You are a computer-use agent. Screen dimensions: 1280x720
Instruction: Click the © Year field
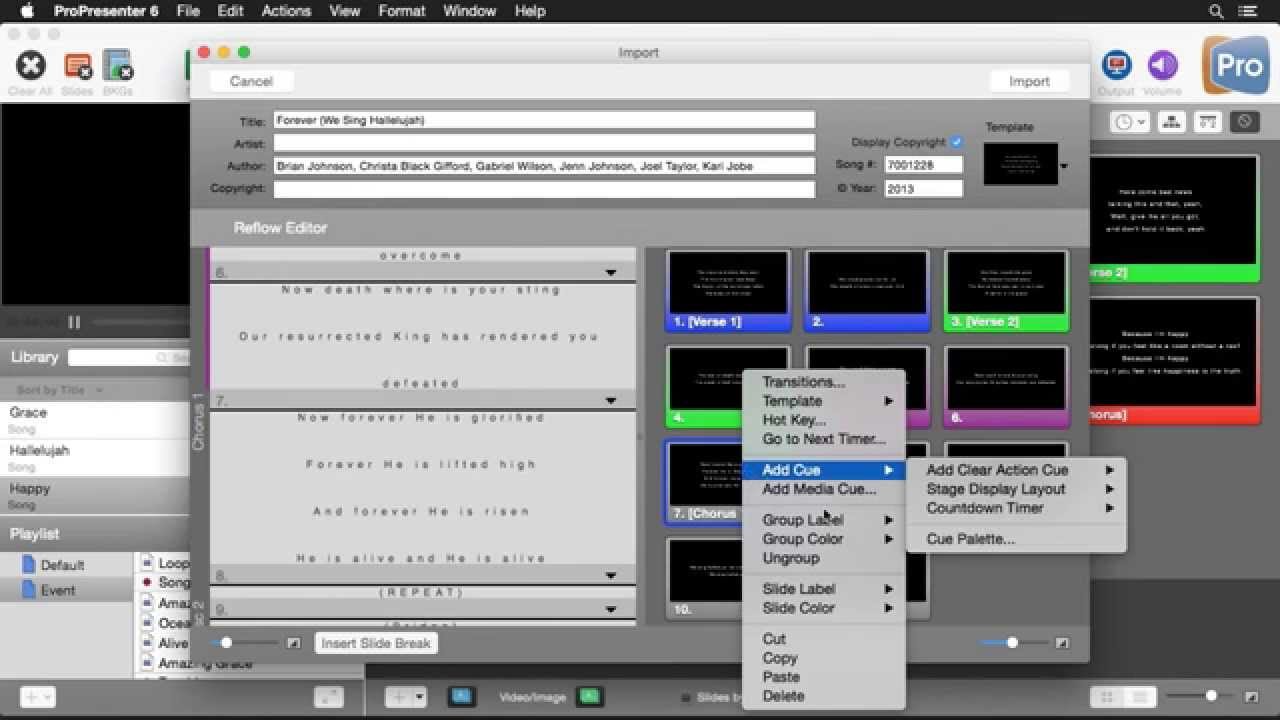924,188
